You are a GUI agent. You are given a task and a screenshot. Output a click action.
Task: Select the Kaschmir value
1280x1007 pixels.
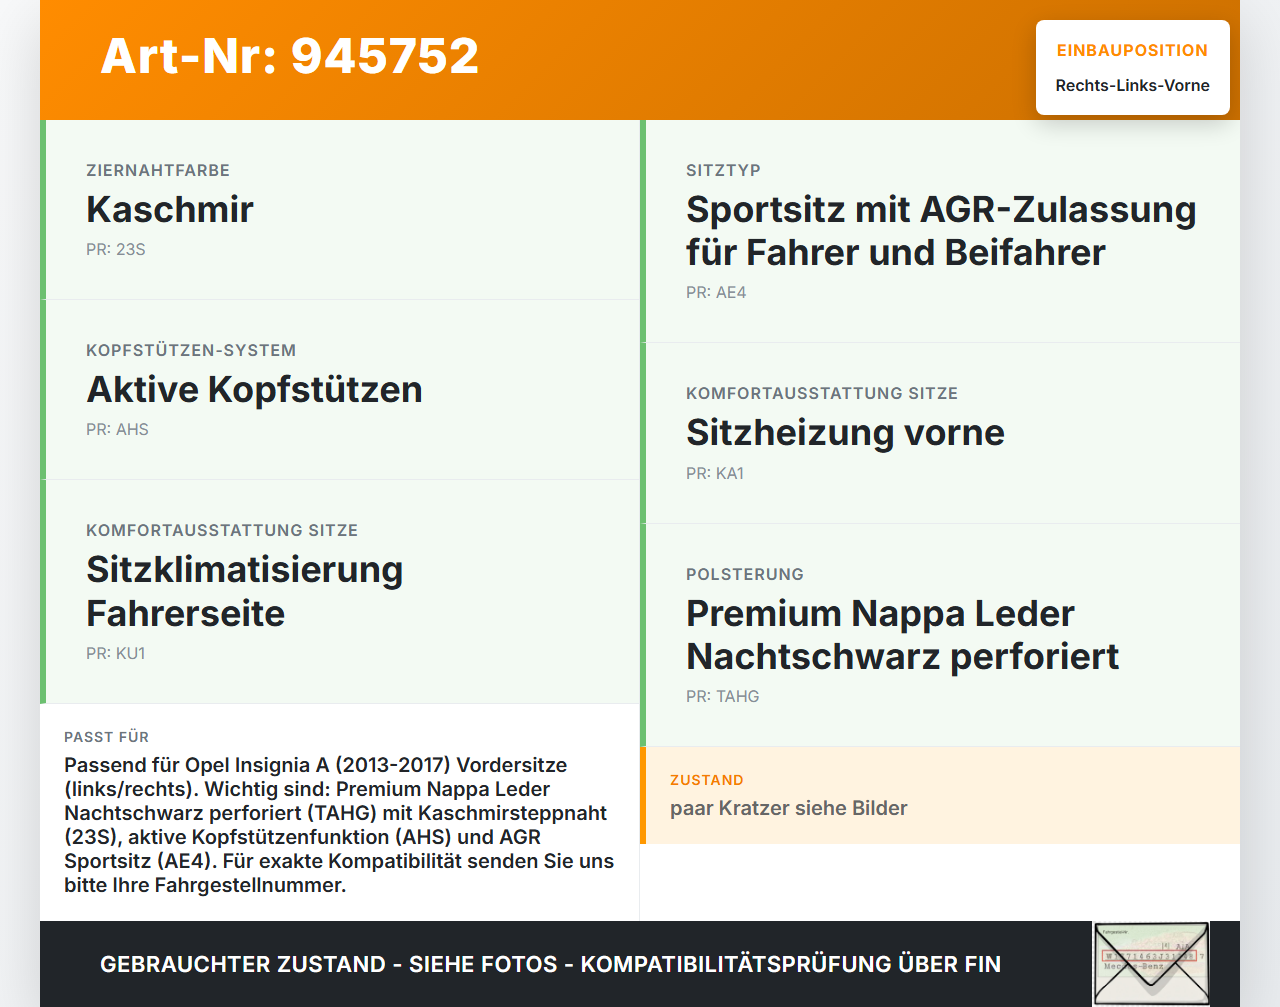(x=170, y=209)
